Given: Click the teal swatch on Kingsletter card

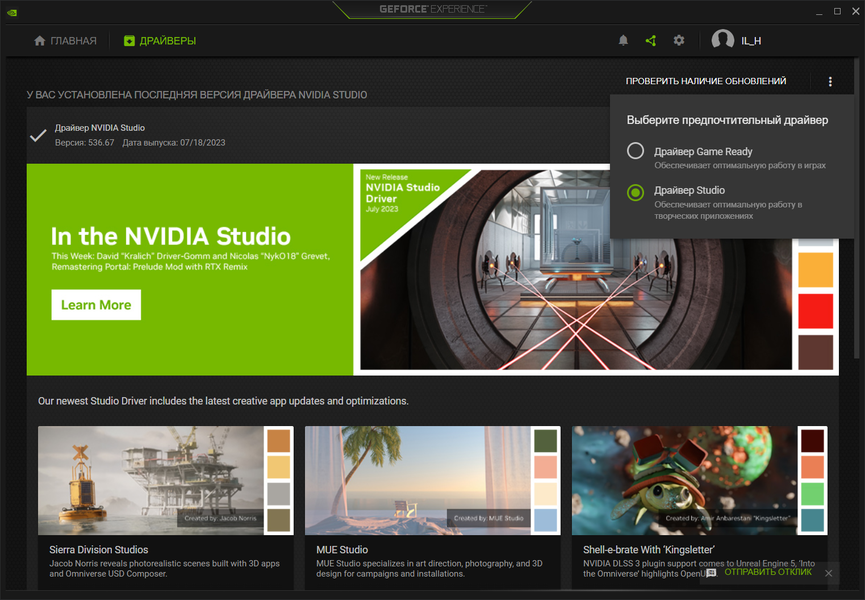Looking at the screenshot, I should [x=813, y=520].
